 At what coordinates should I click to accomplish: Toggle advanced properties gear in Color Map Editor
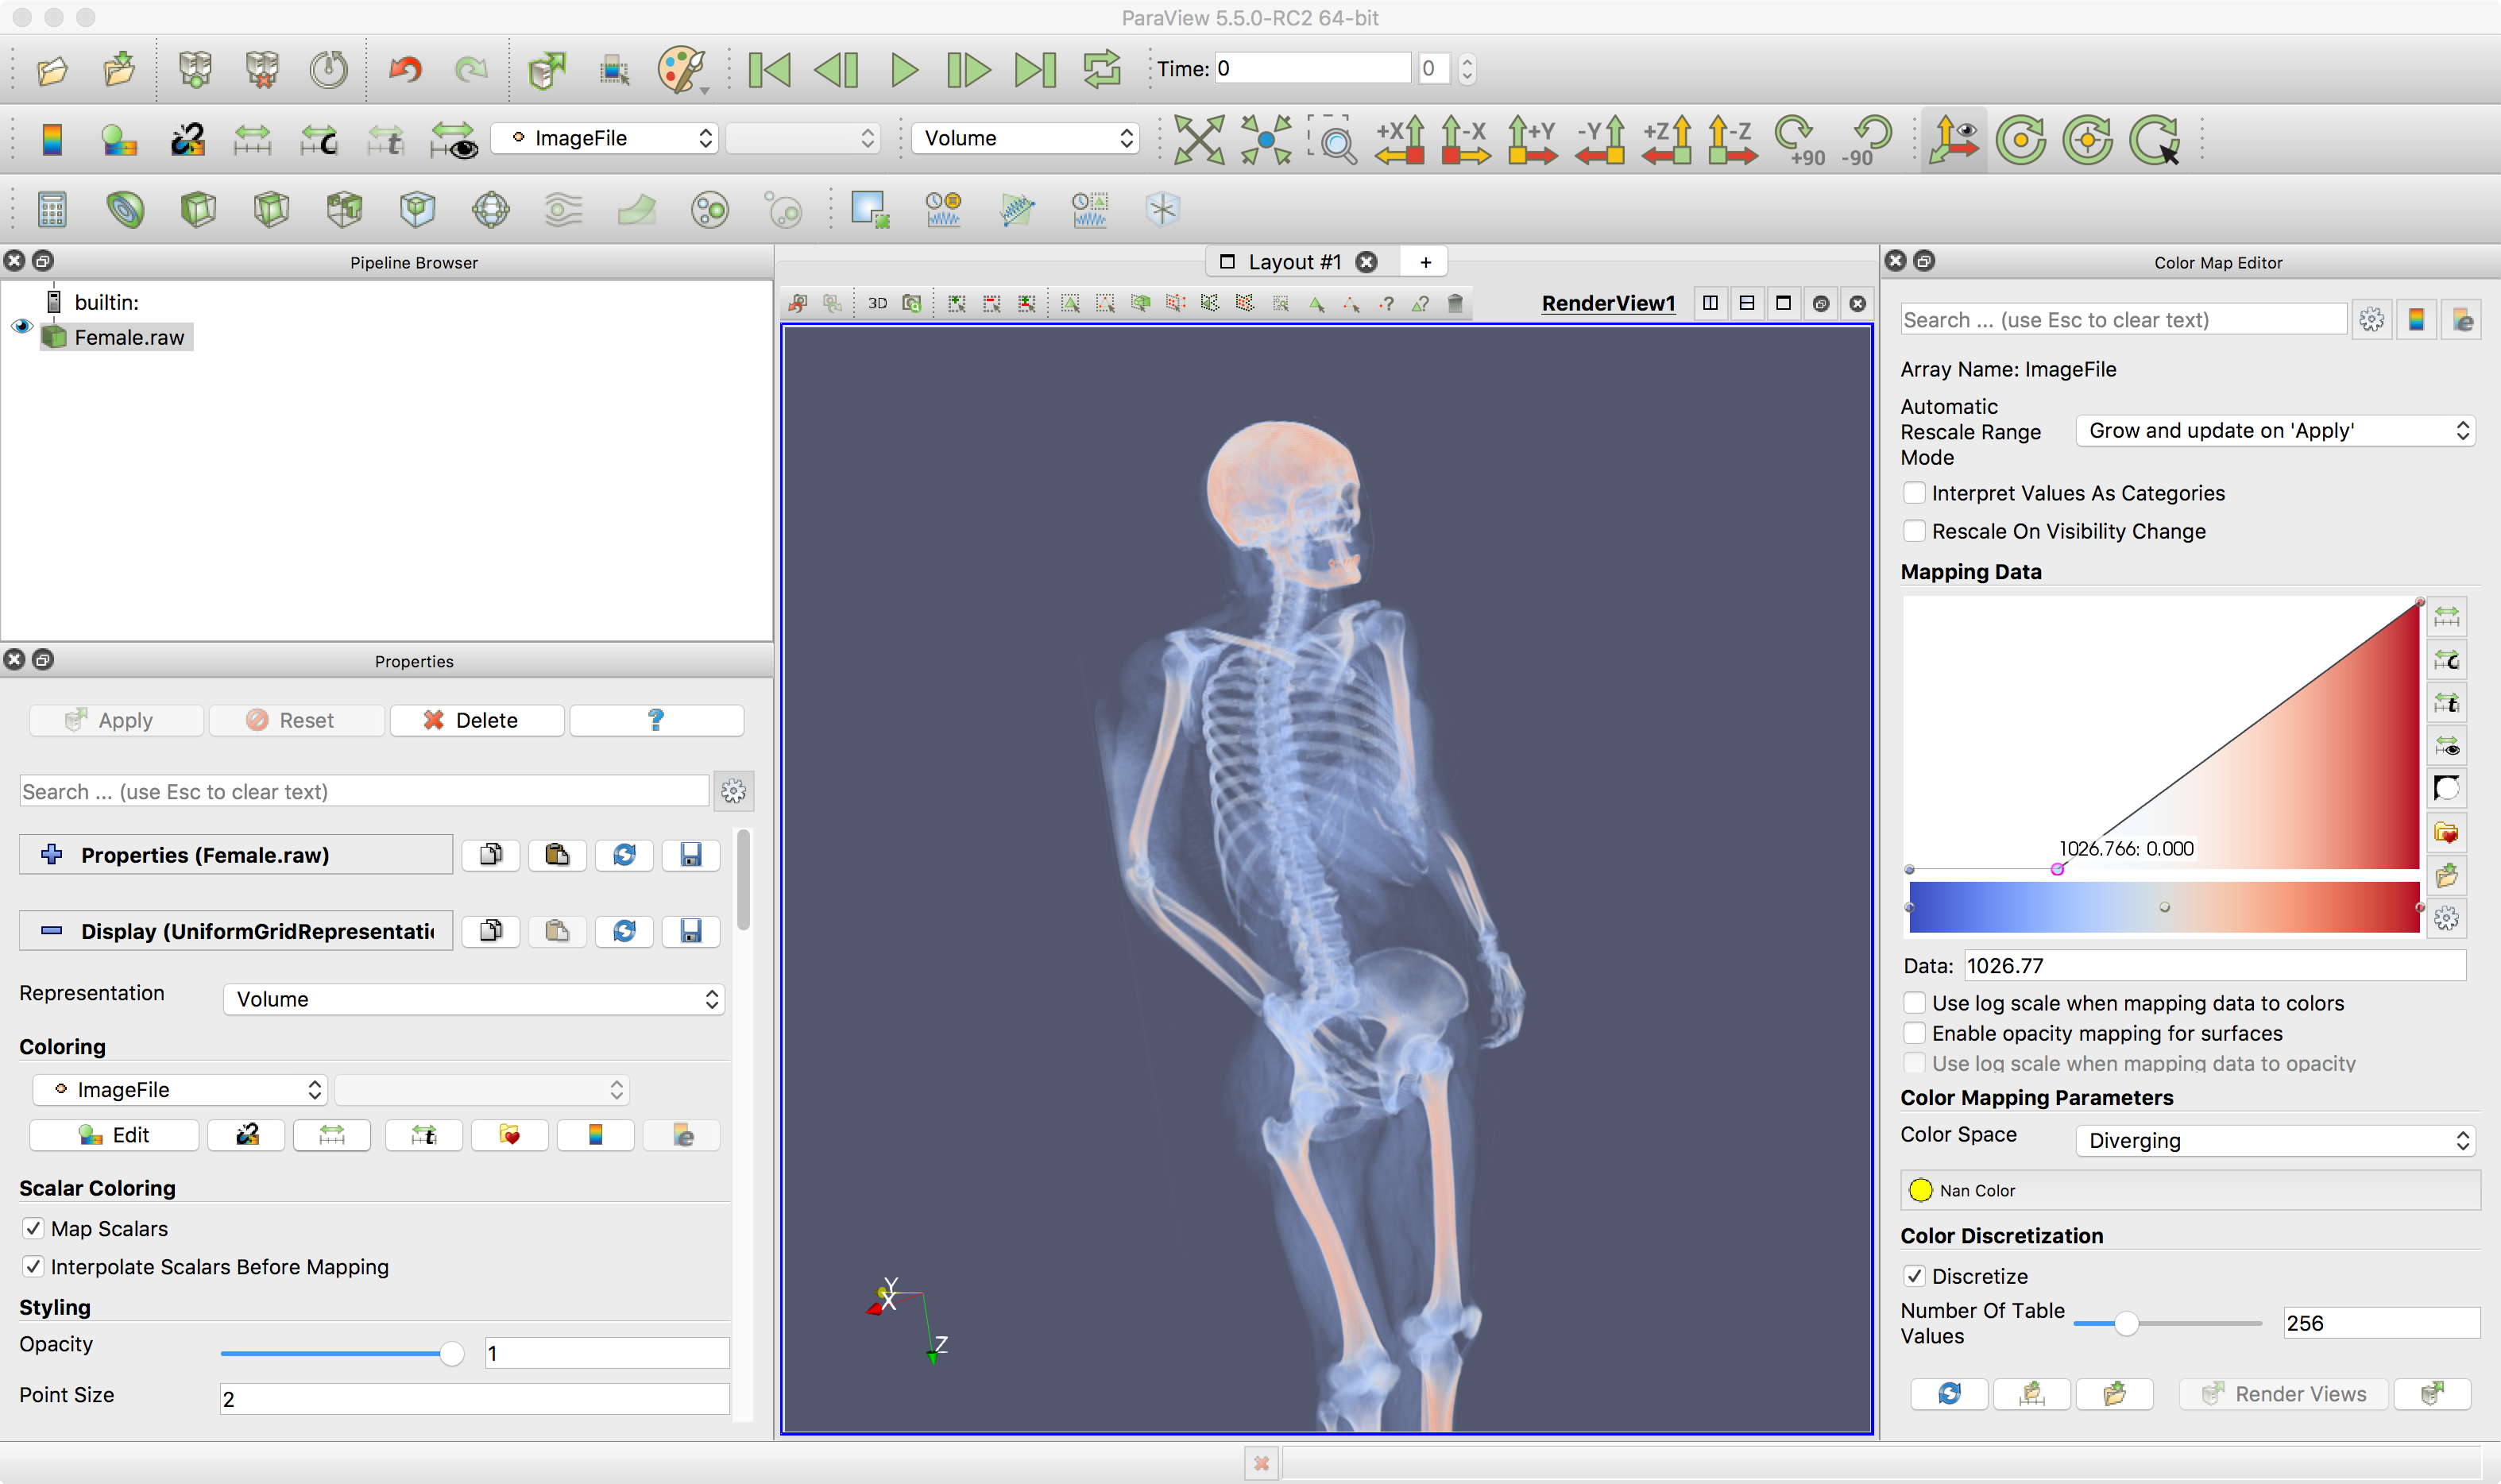(x=2371, y=320)
